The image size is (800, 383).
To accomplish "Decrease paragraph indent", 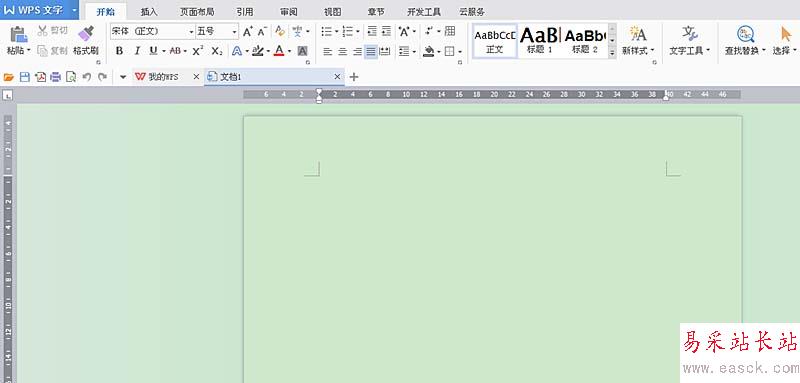I will click(x=372, y=32).
